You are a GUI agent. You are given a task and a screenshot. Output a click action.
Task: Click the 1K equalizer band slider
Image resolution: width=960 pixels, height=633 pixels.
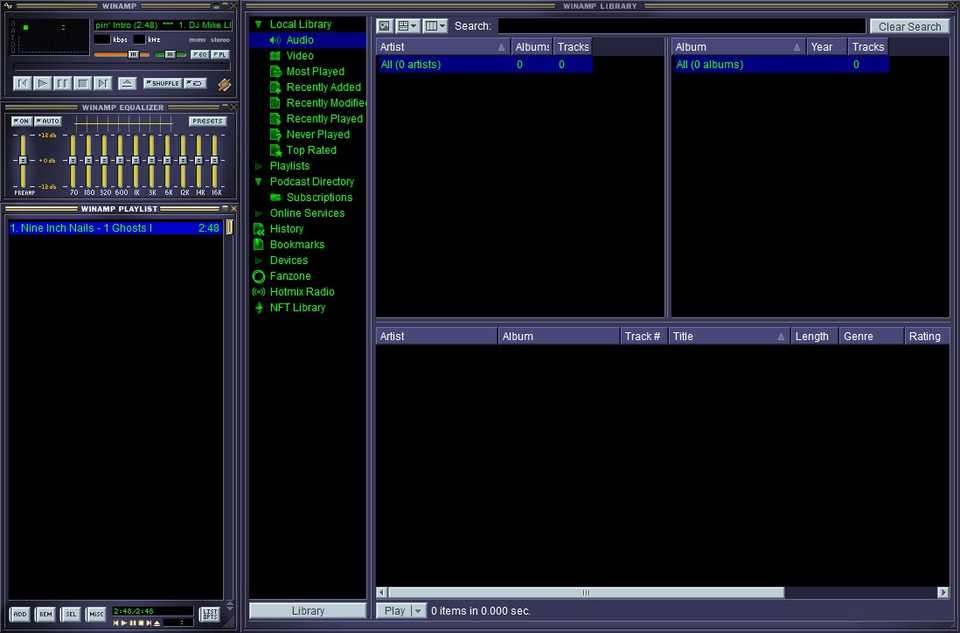point(136,161)
